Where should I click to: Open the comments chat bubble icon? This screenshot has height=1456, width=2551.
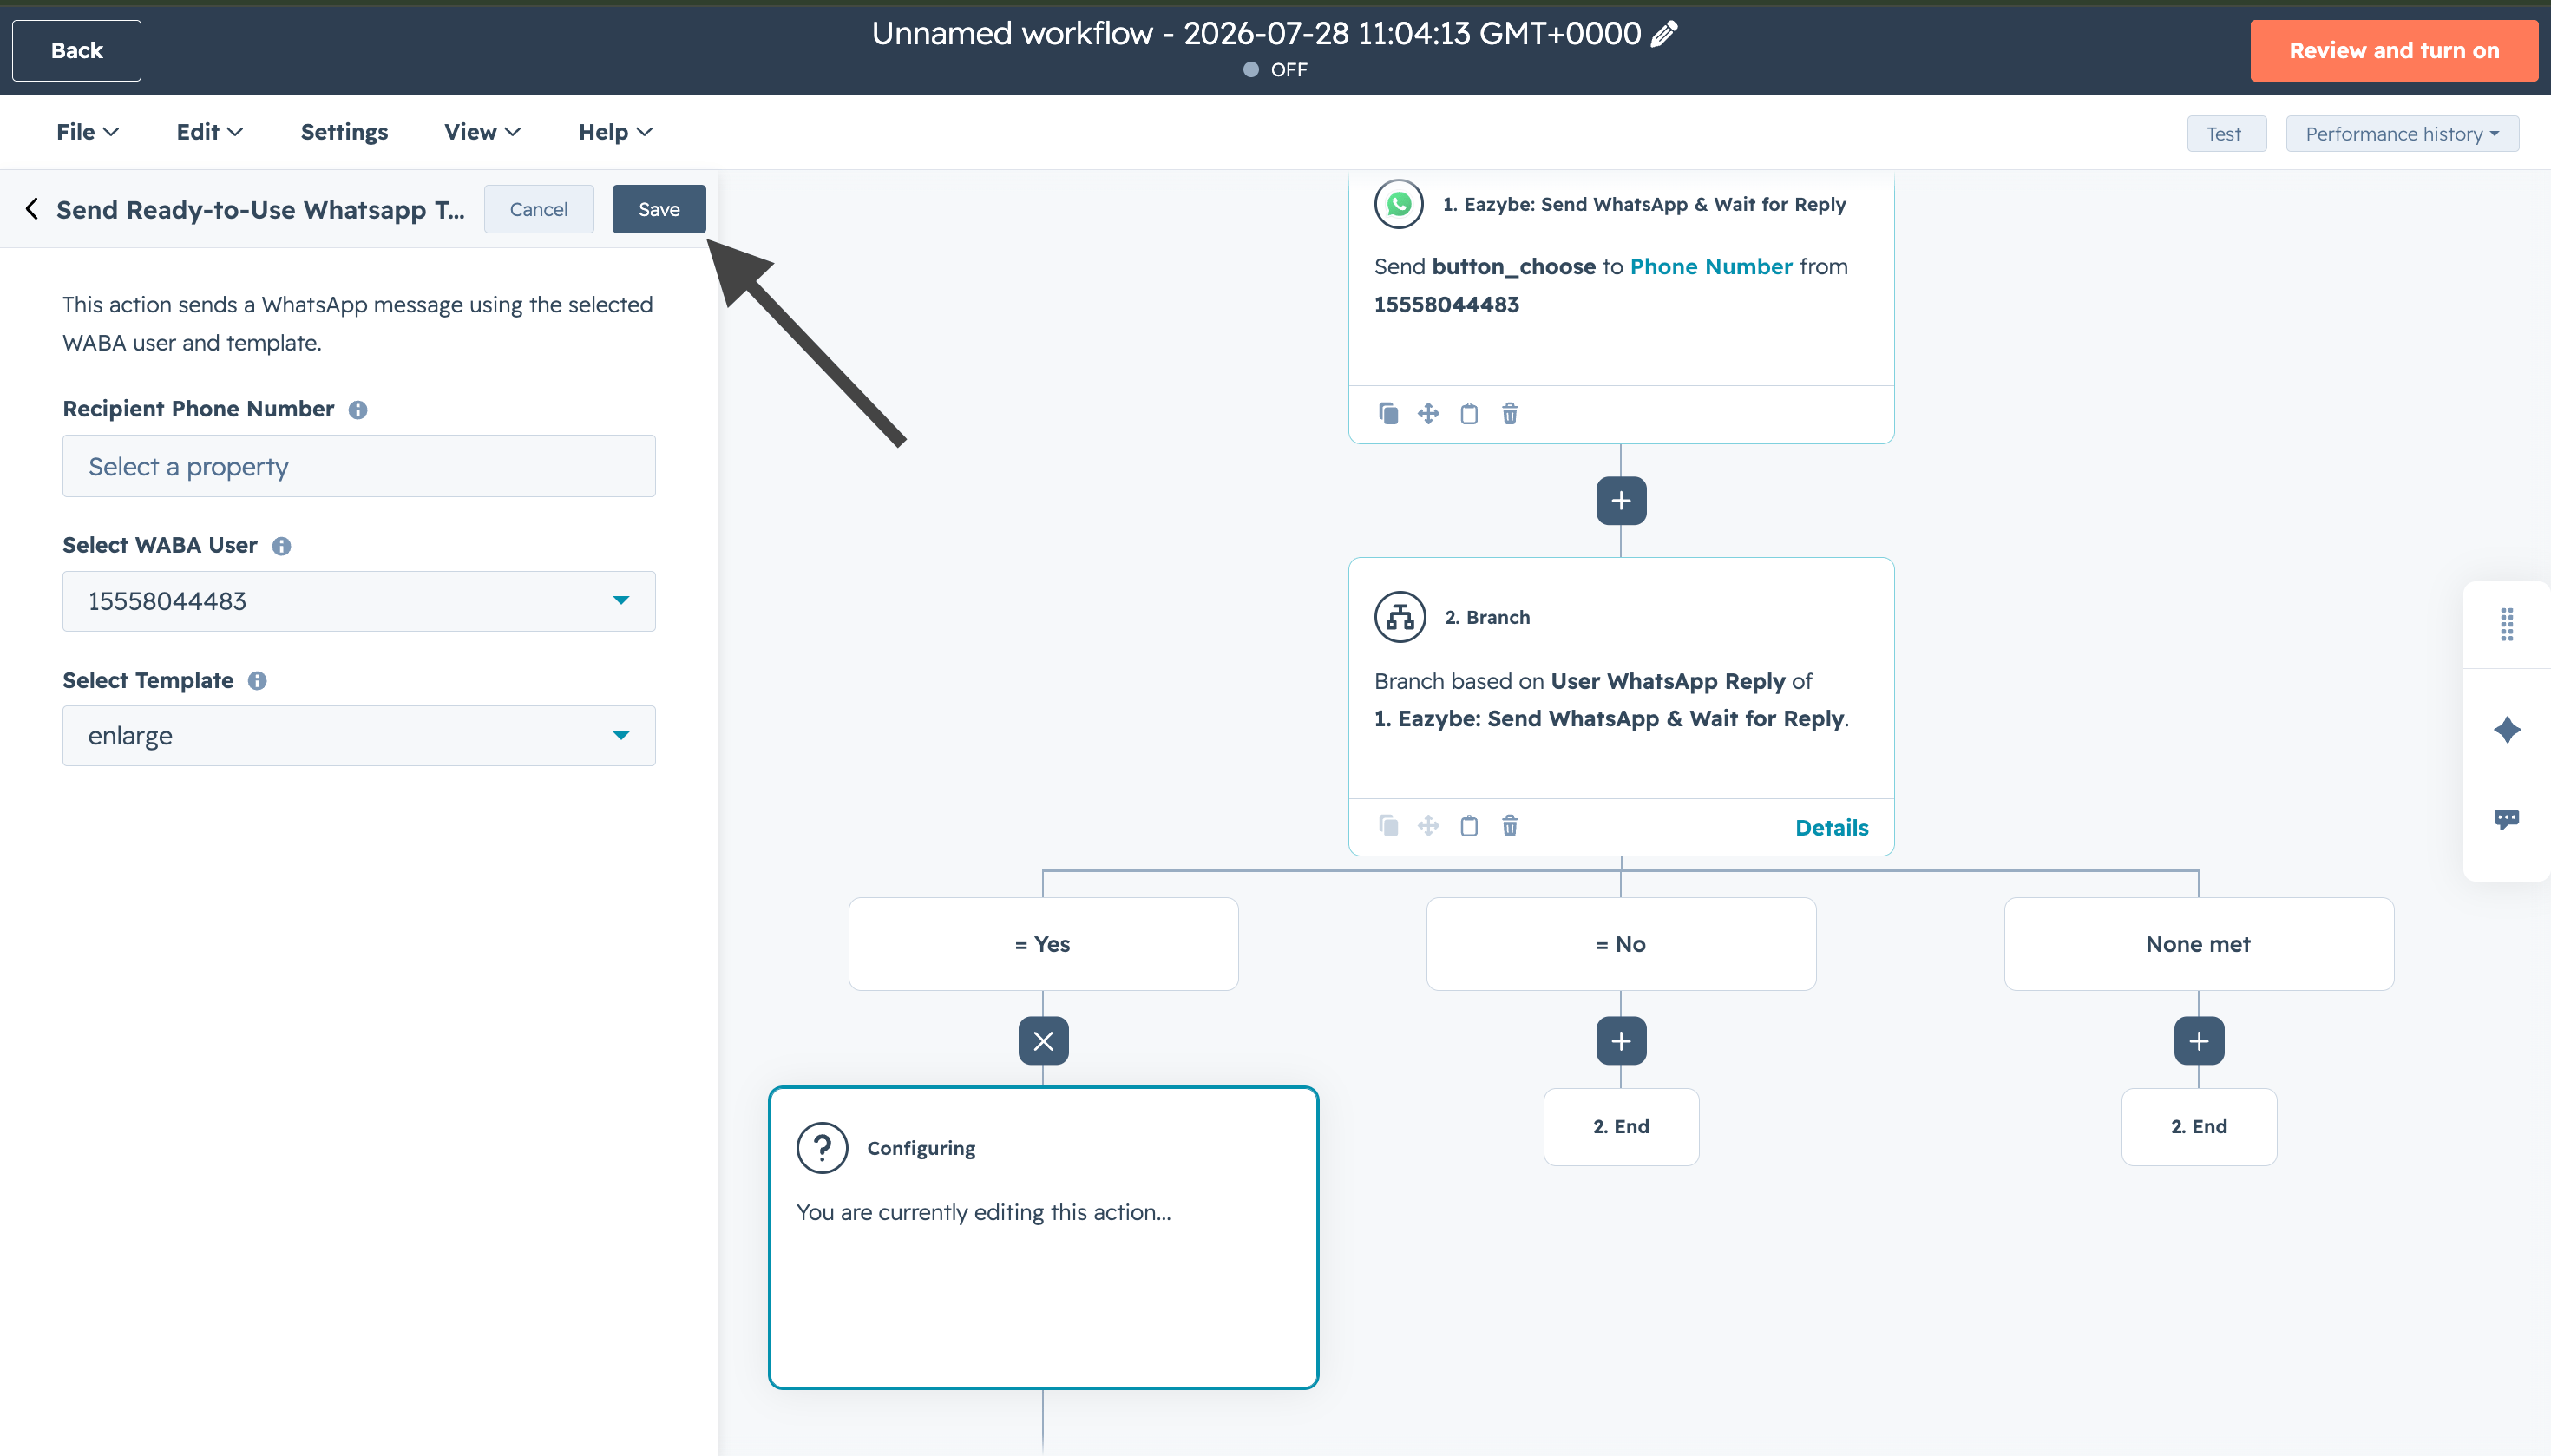[2506, 820]
